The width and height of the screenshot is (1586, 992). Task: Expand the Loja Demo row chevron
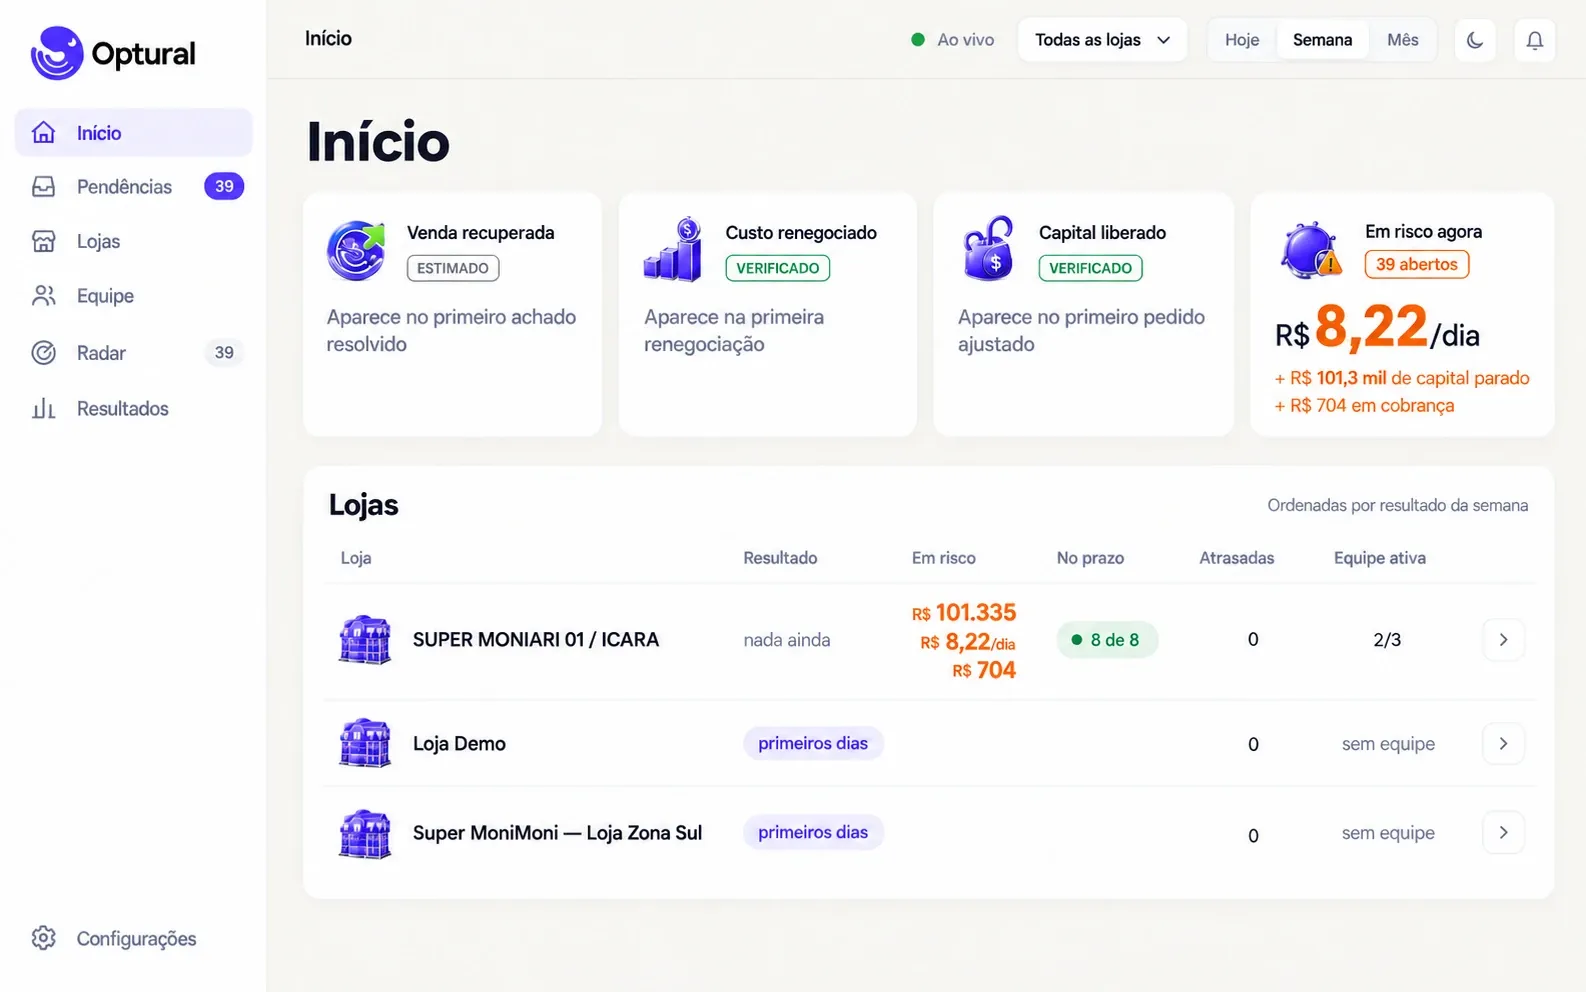pyautogui.click(x=1503, y=743)
